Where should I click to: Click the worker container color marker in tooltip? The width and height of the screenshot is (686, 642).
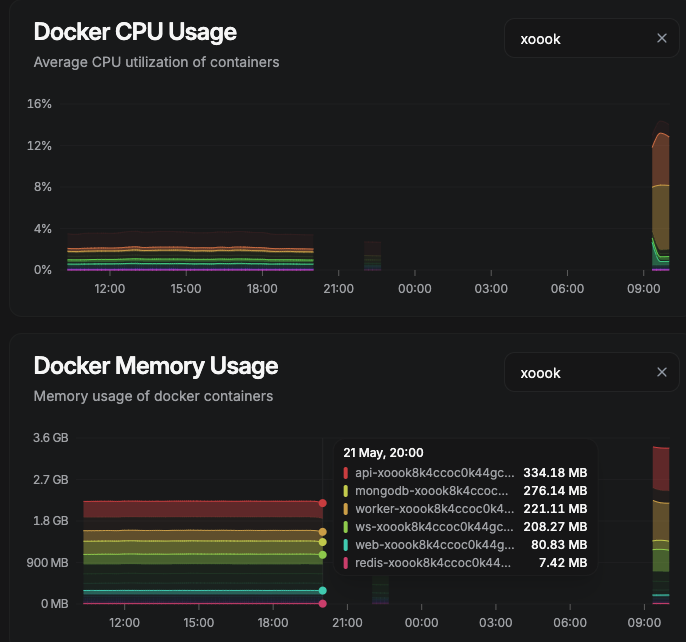point(346,509)
